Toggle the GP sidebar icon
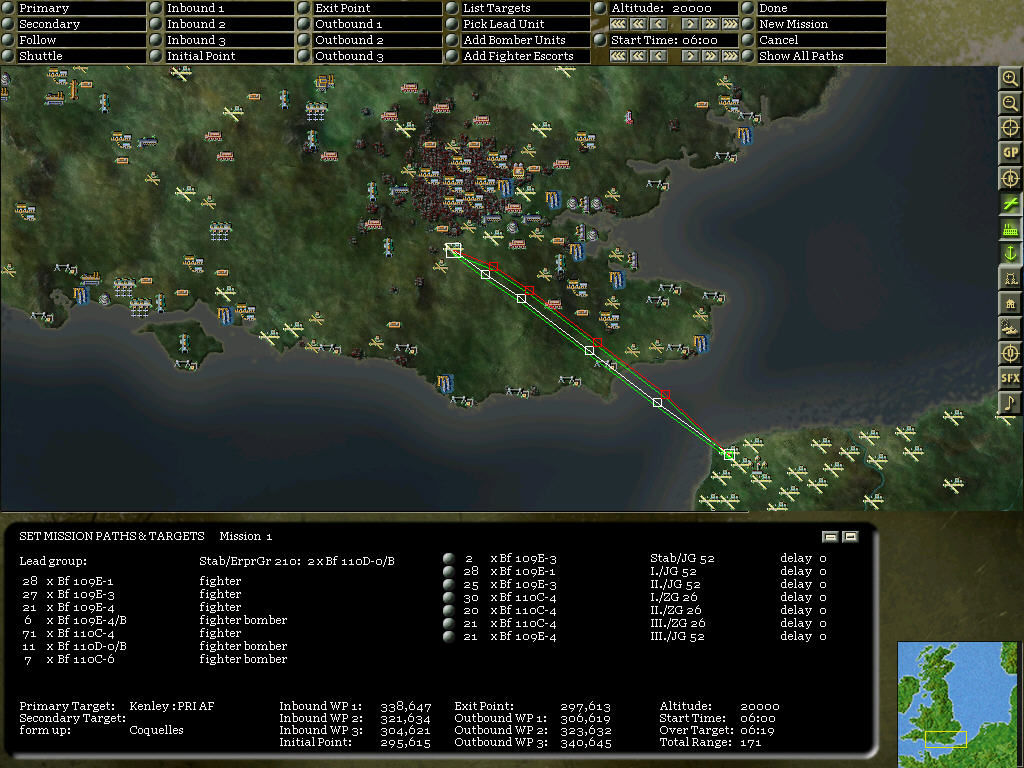 1010,153
